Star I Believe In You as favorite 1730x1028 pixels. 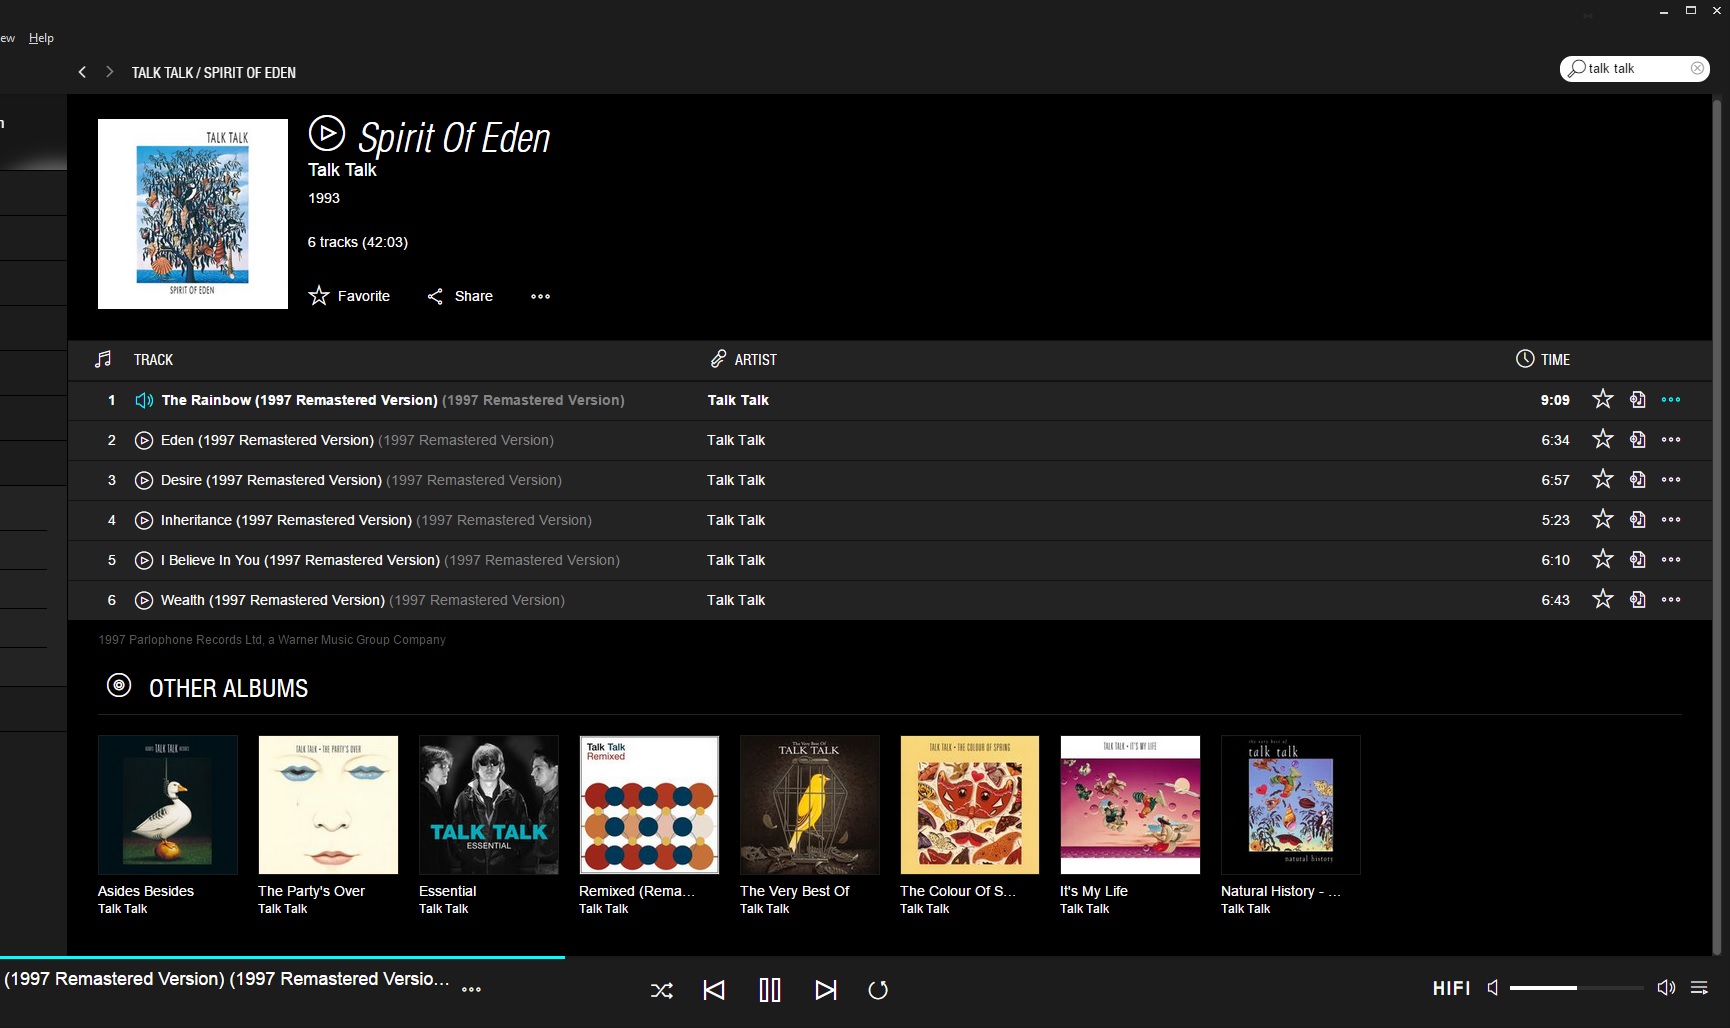pyautogui.click(x=1603, y=559)
